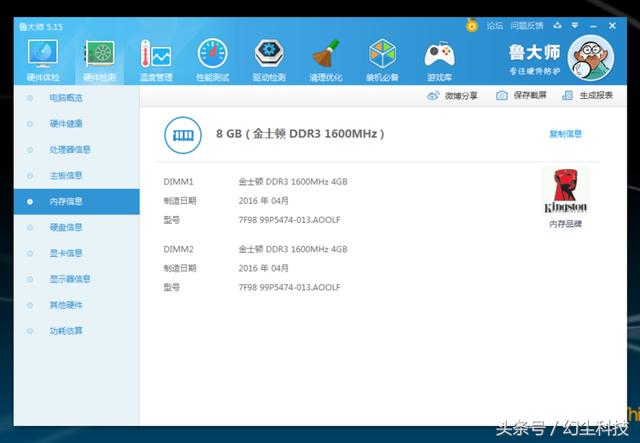Image resolution: width=640 pixels, height=443 pixels.
Task: Open 温度管理 temperature management thermometer icon
Action: point(156,60)
